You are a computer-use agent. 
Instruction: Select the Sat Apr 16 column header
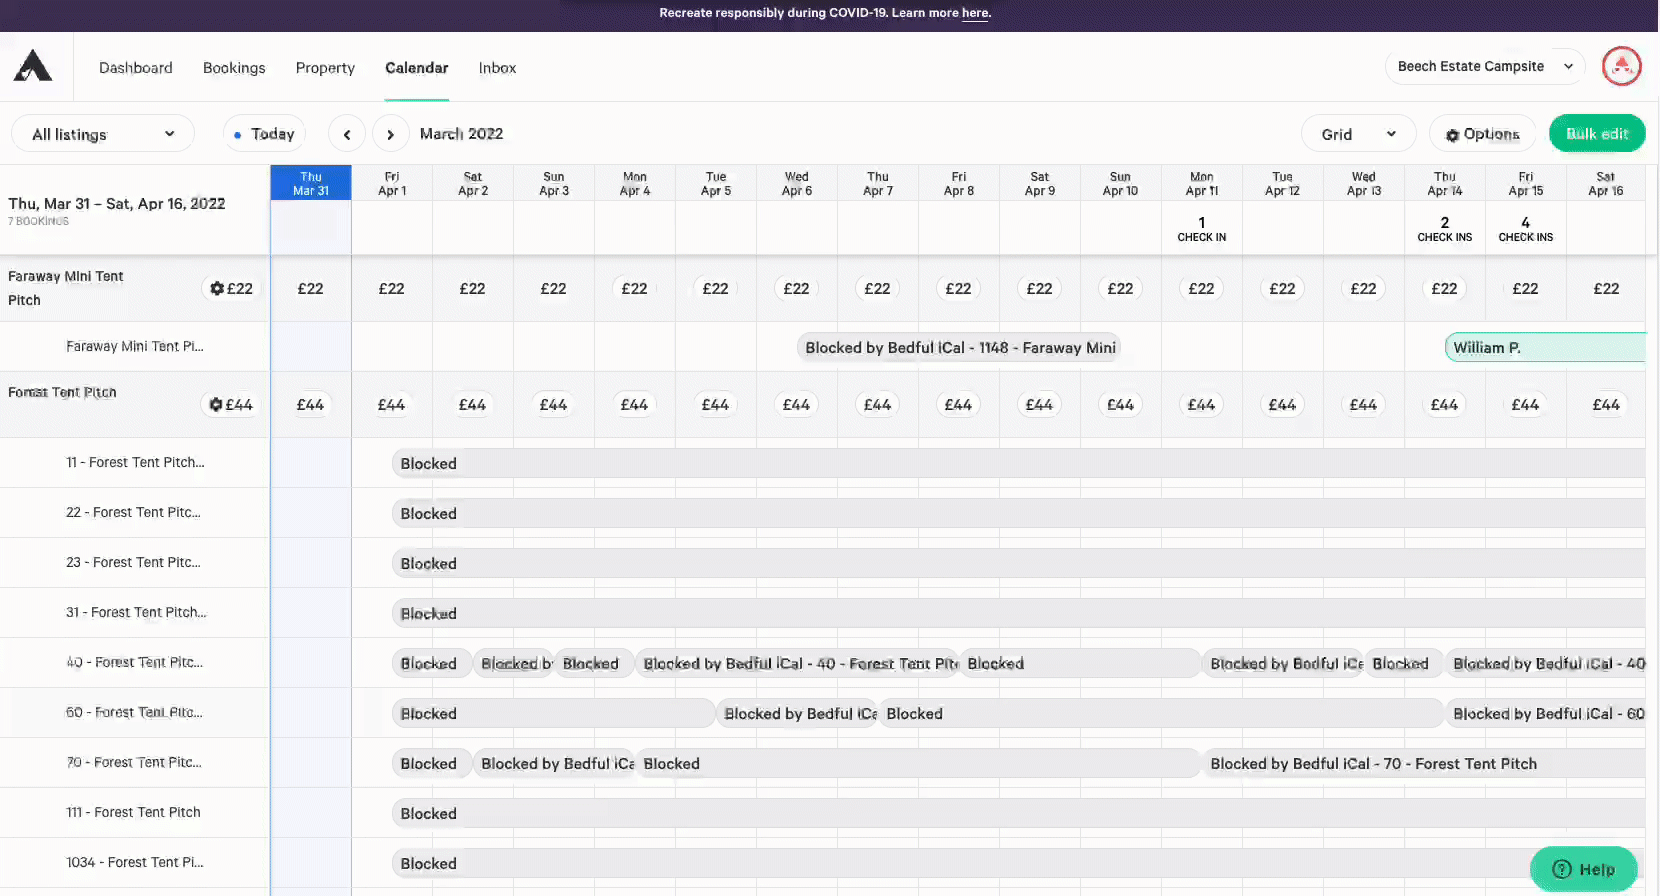pos(1606,183)
